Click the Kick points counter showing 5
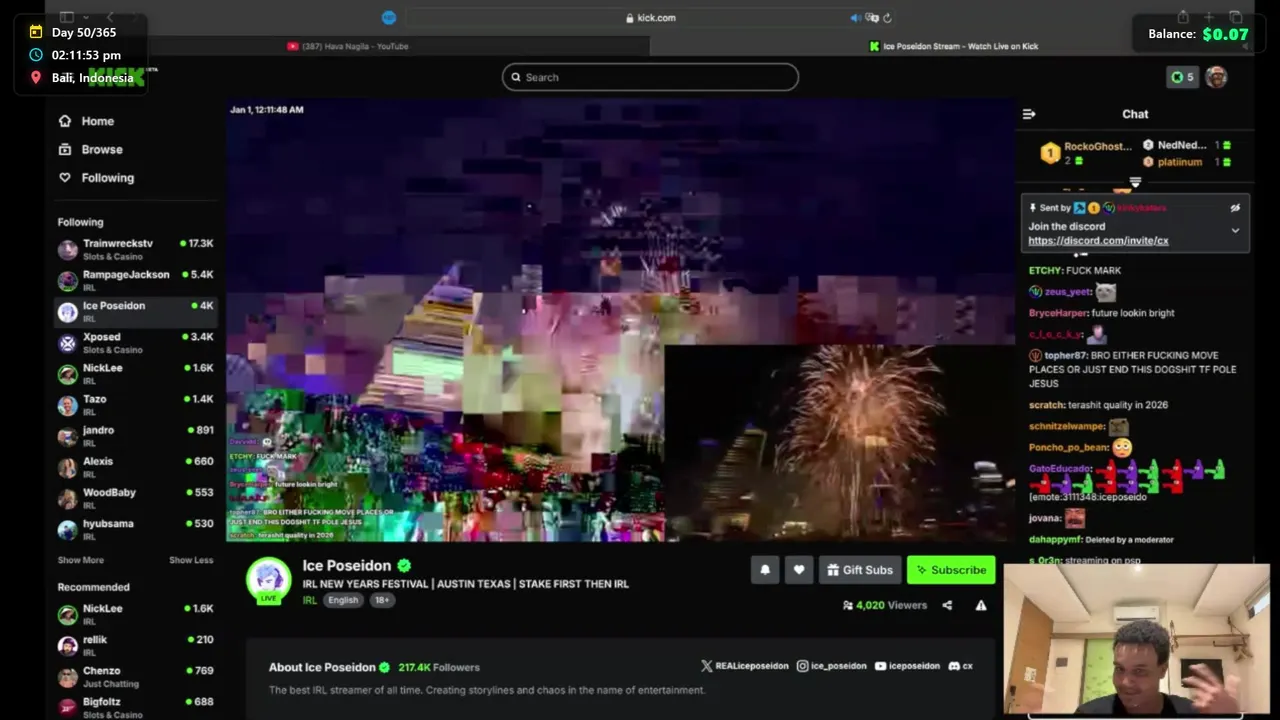 click(1182, 77)
